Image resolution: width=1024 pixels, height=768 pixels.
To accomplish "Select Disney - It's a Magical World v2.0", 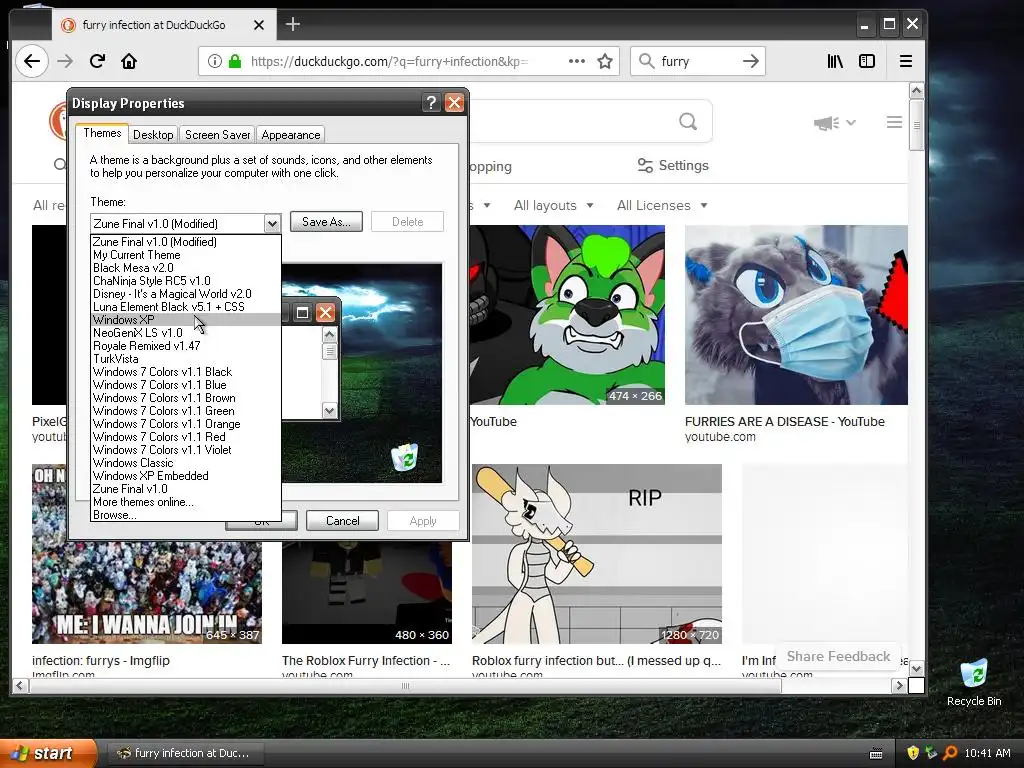I will click(186, 294).
